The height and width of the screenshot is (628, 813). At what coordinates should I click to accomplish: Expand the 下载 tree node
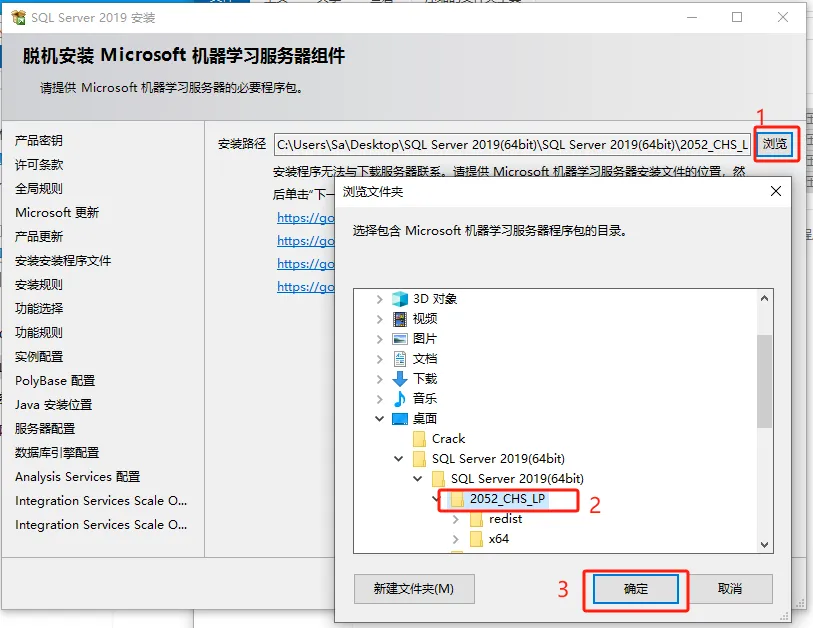[x=380, y=379]
